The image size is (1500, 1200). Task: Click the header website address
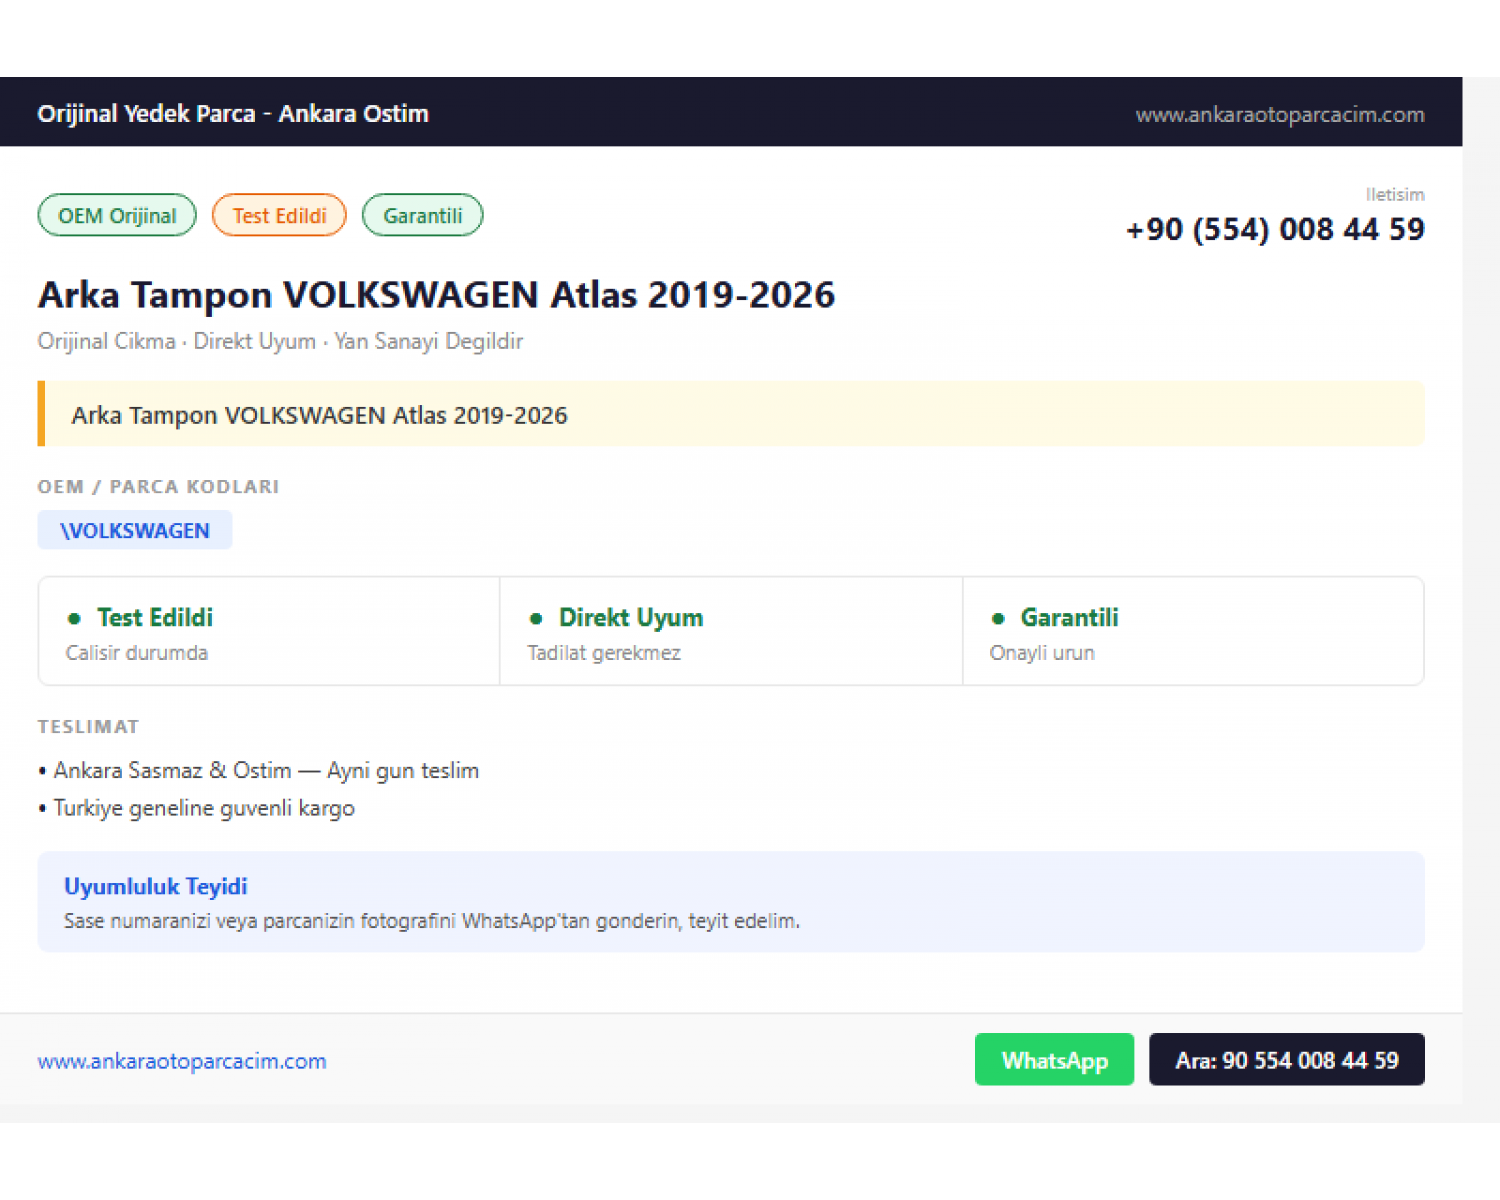(1280, 114)
